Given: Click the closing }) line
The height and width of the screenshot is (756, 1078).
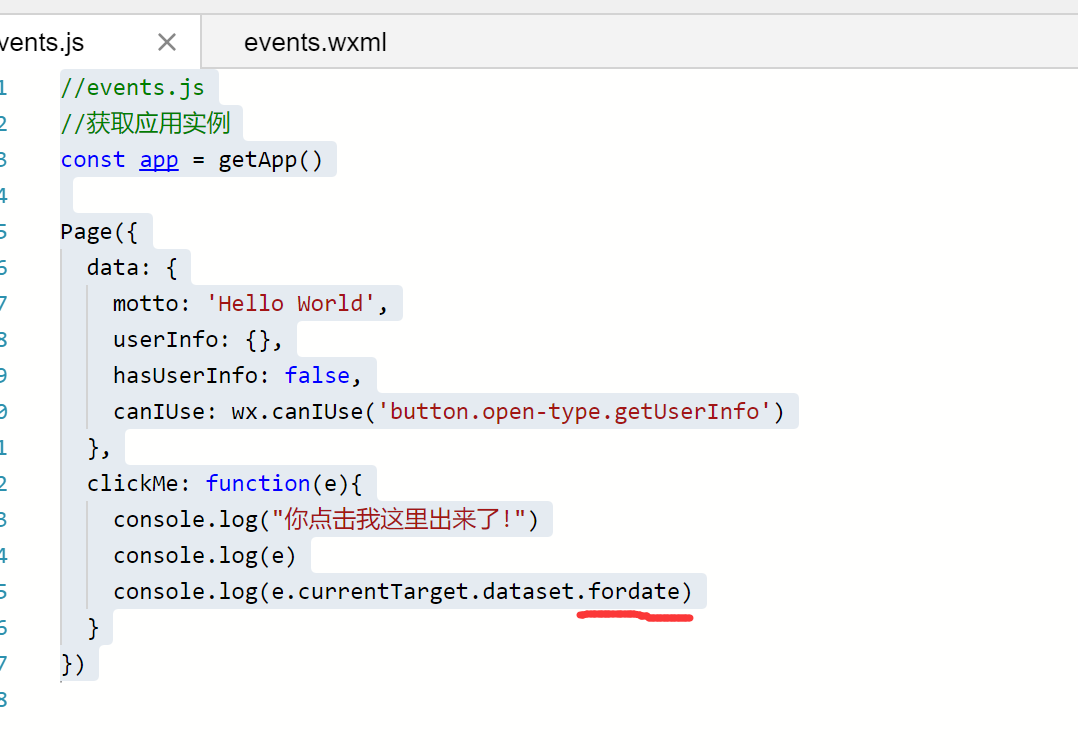Looking at the screenshot, I should pos(73,664).
